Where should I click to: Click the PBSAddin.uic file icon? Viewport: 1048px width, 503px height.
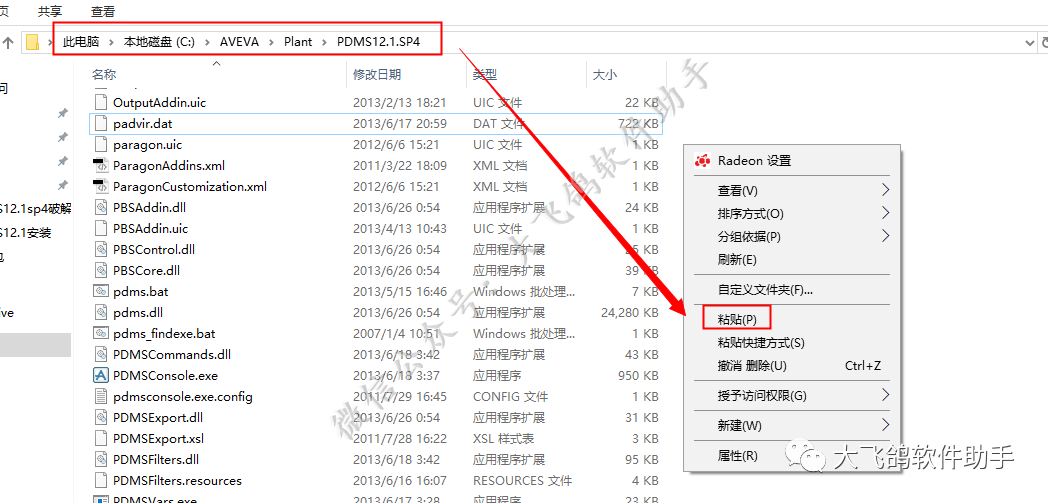click(x=100, y=228)
